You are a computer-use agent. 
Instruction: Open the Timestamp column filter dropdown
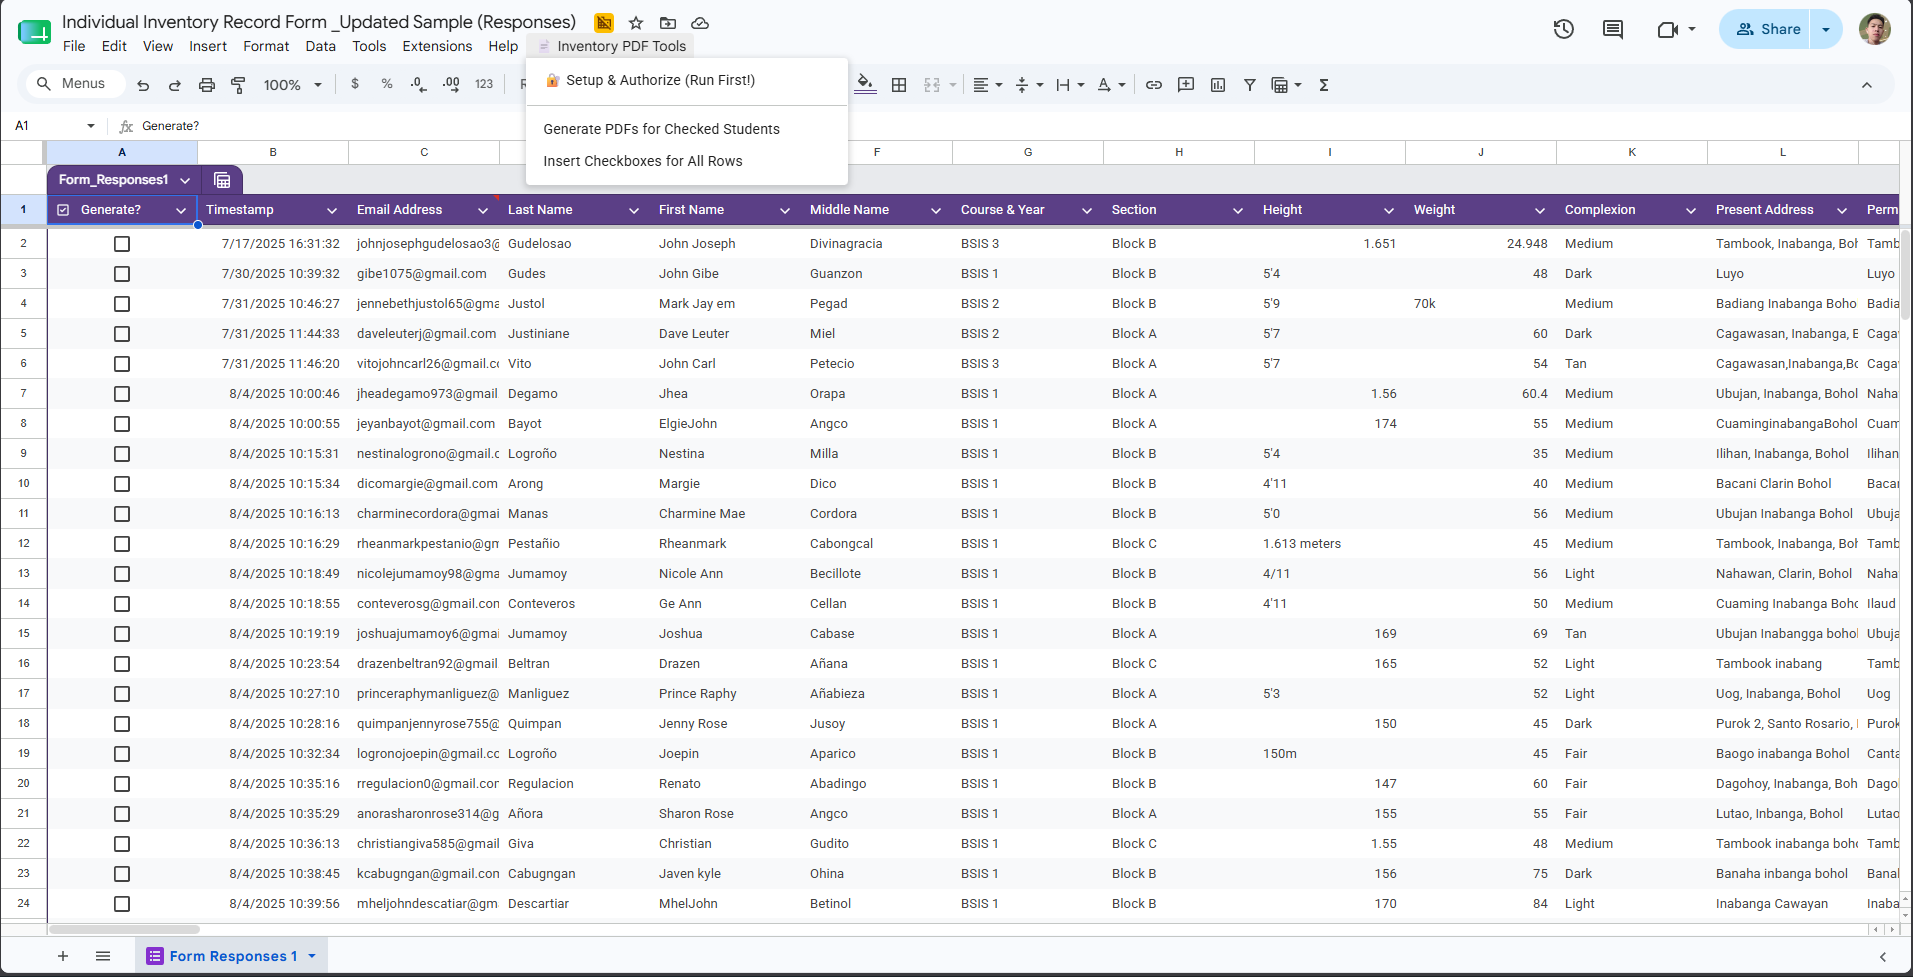pyautogui.click(x=332, y=210)
